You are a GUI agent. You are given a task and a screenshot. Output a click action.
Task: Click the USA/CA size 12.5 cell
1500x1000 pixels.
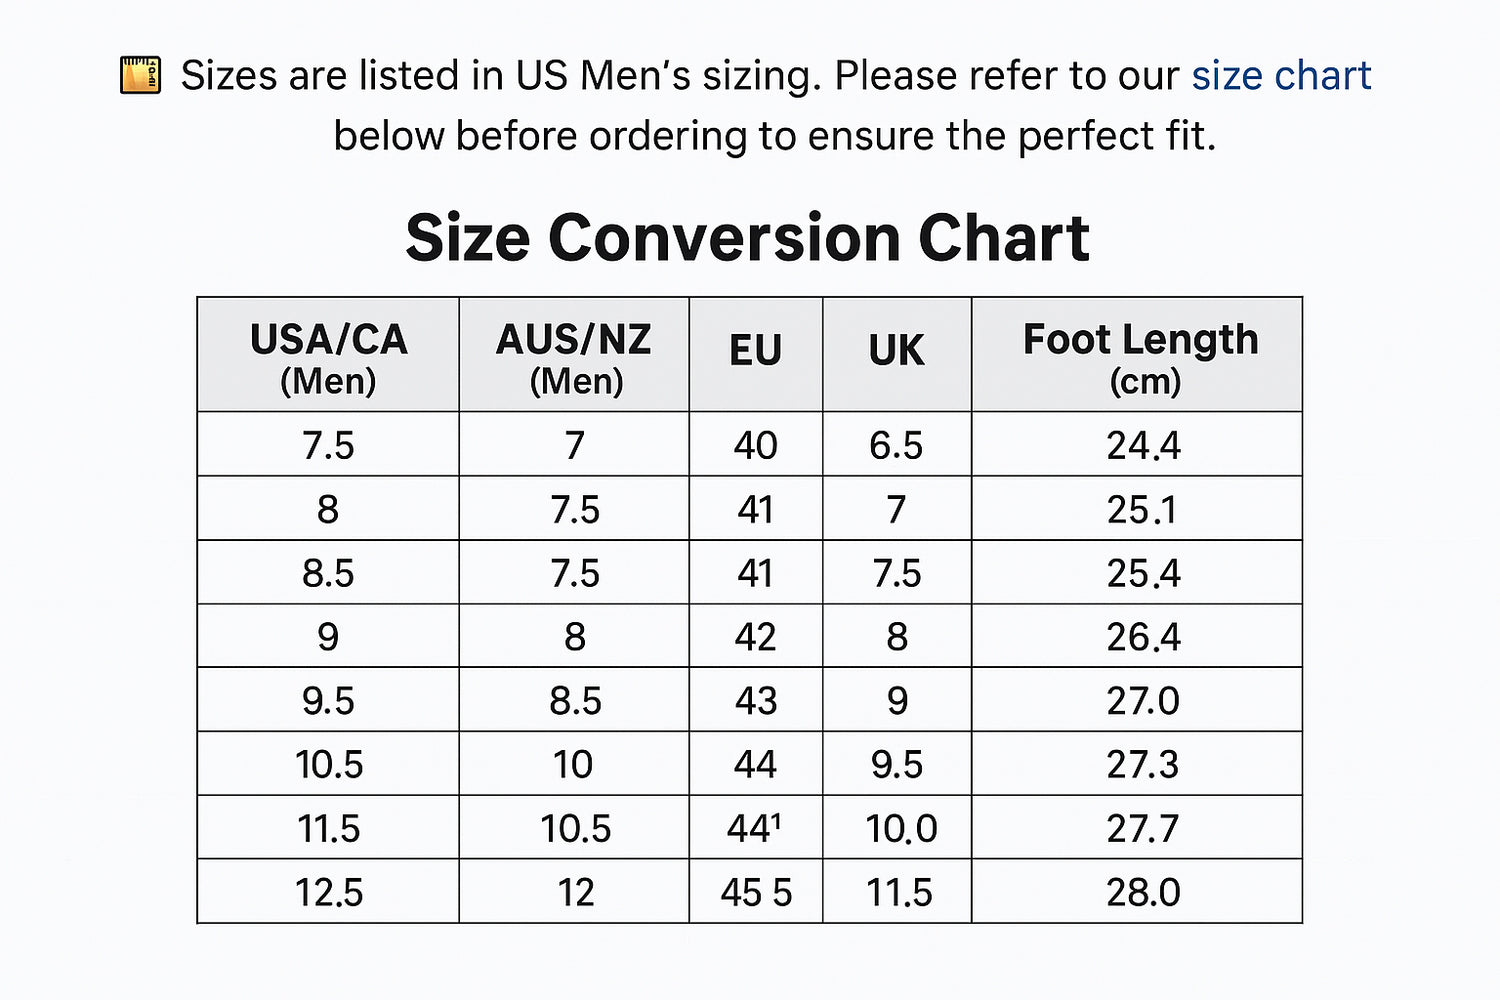(x=328, y=892)
